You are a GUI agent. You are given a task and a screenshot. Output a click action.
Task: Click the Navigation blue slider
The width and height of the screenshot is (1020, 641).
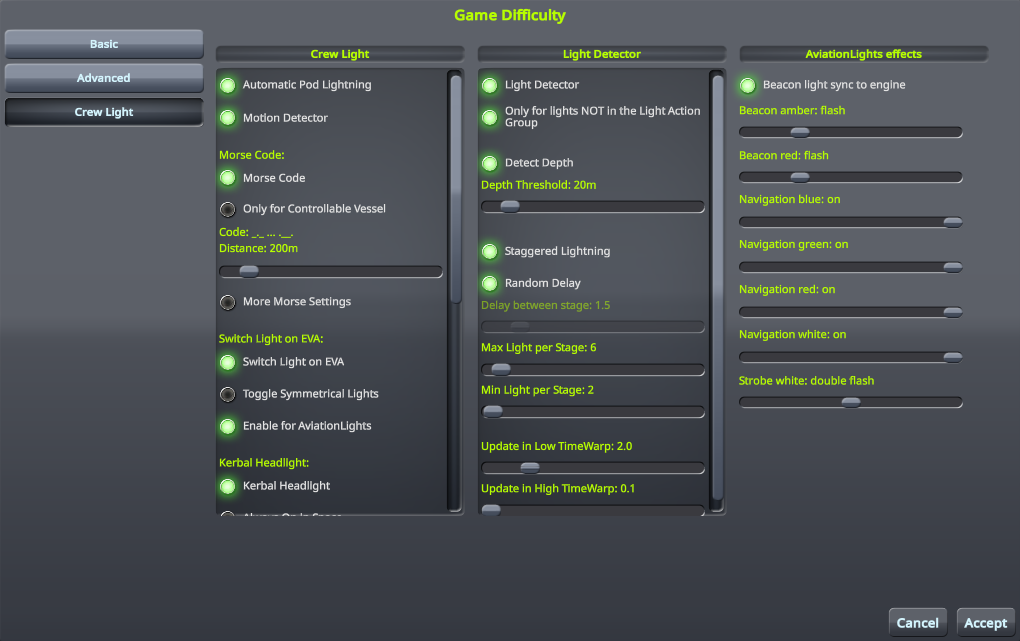point(850,222)
